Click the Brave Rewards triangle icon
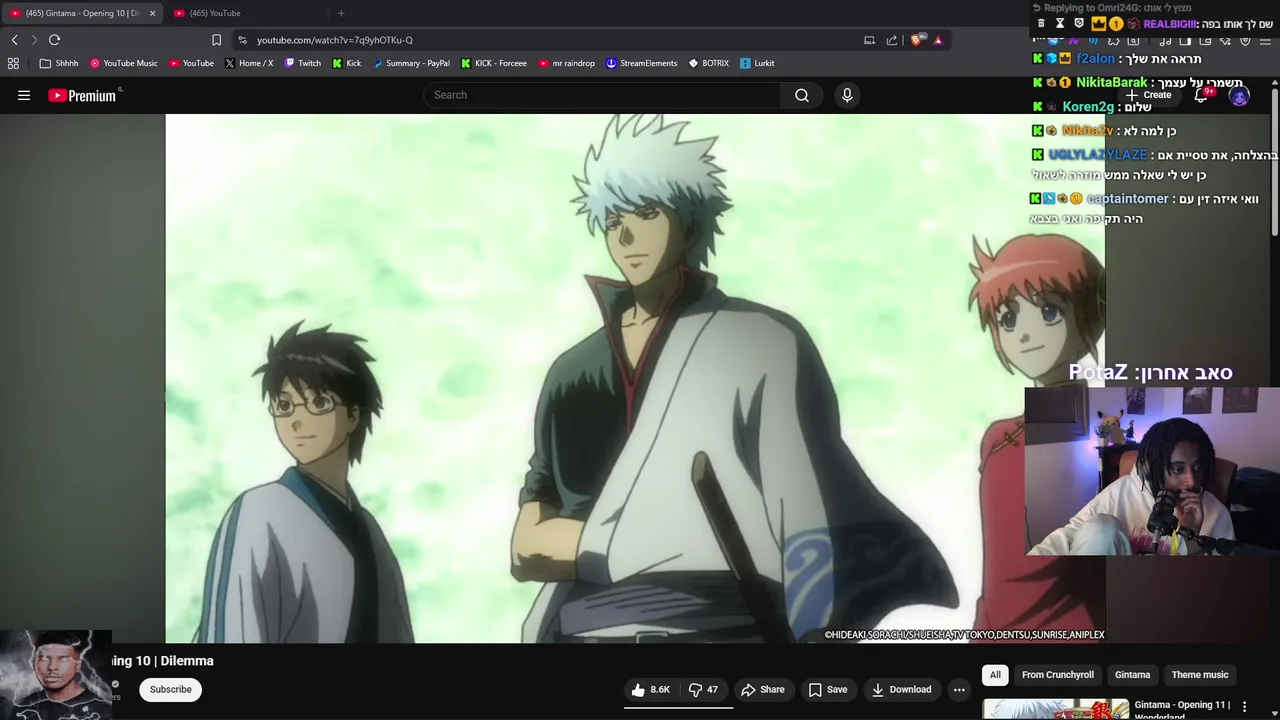 point(938,40)
